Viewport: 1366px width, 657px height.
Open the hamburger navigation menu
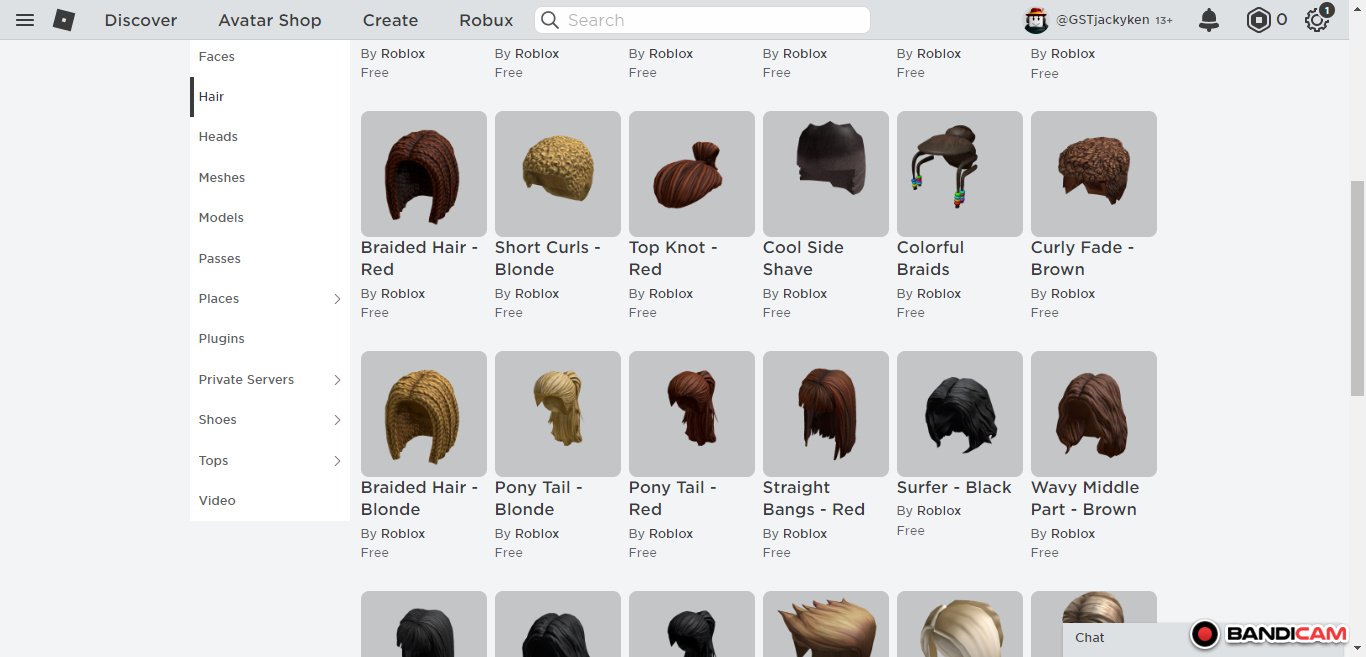(x=25, y=20)
